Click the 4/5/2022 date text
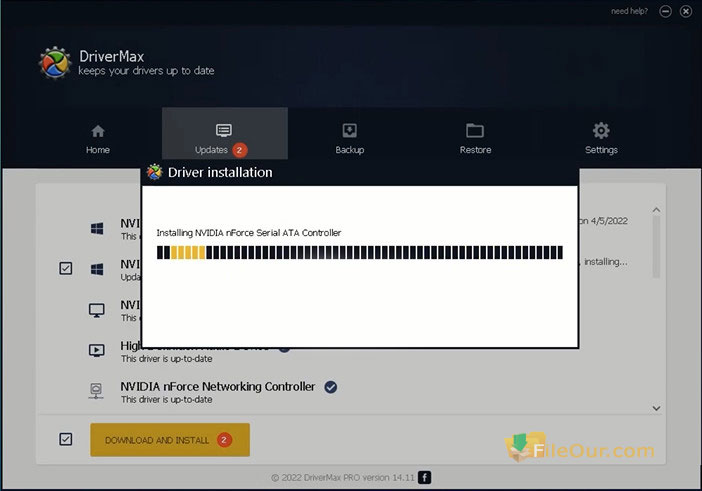 609,221
